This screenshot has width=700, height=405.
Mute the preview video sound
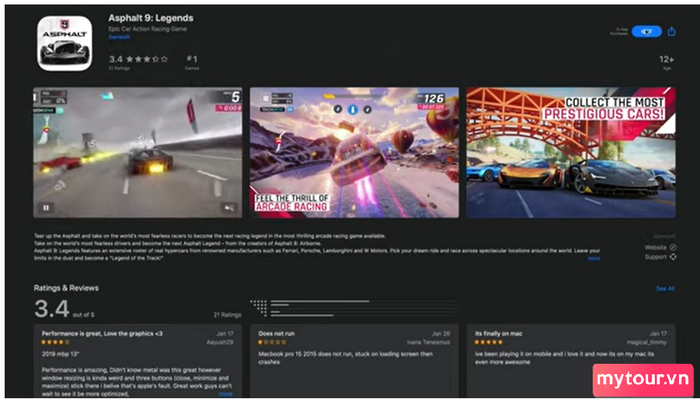[229, 208]
